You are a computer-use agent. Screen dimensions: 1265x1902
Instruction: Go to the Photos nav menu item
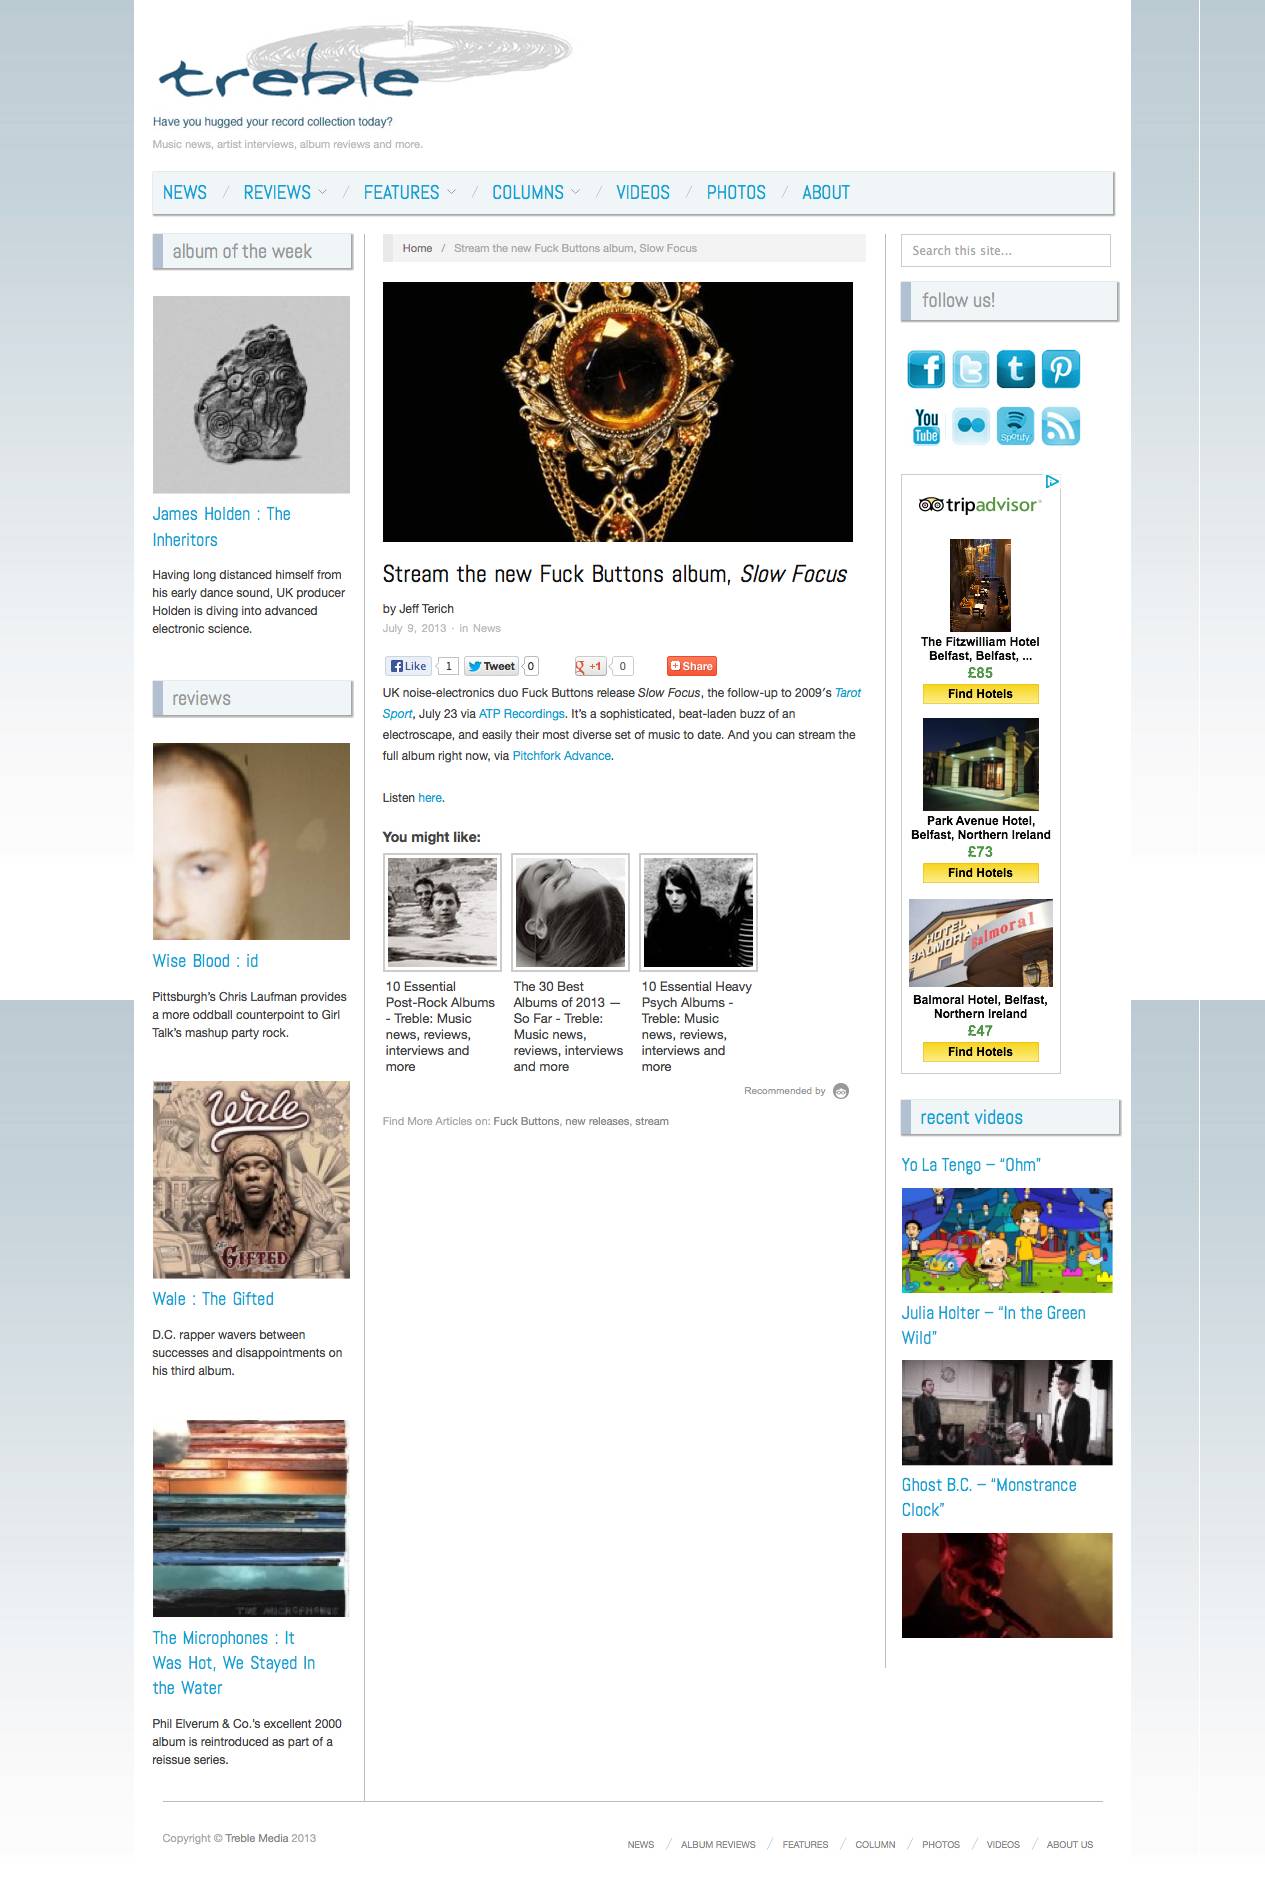[736, 192]
